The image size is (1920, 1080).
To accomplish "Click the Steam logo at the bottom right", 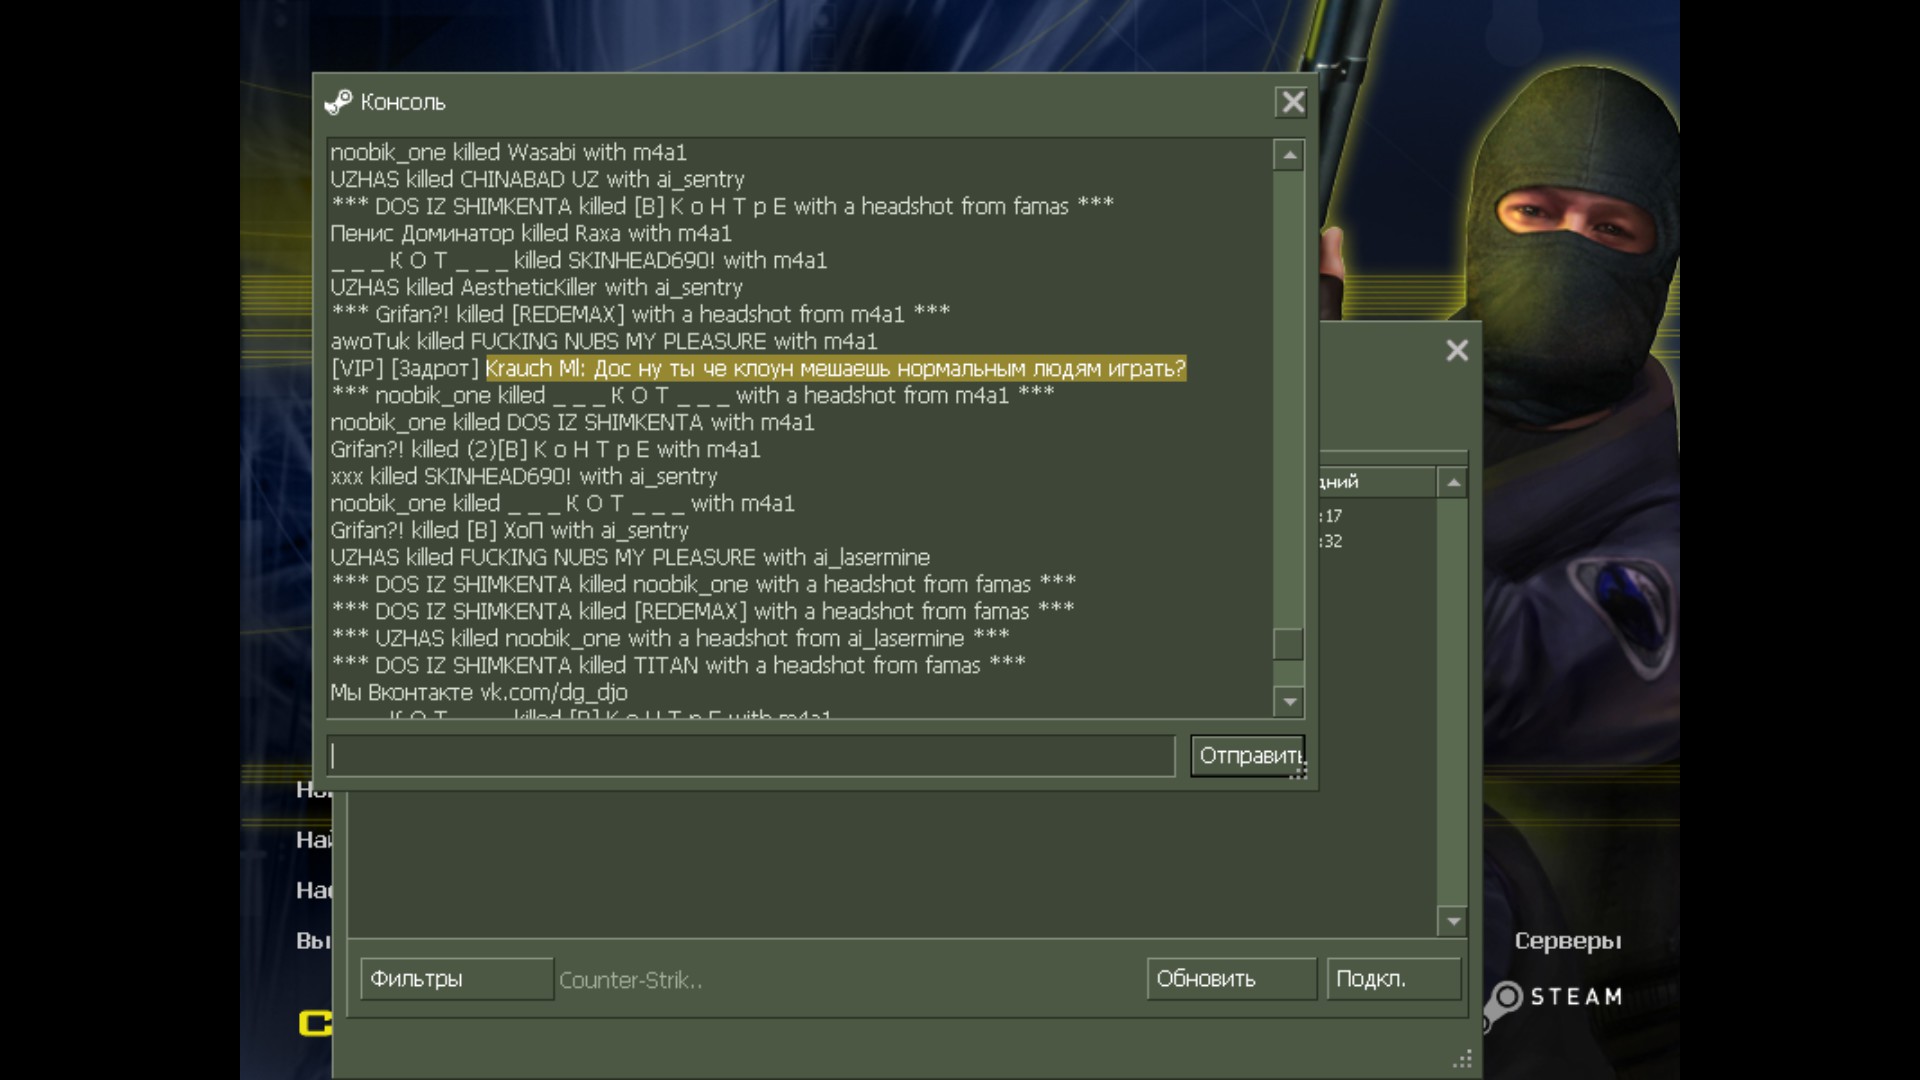I will tap(1553, 998).
